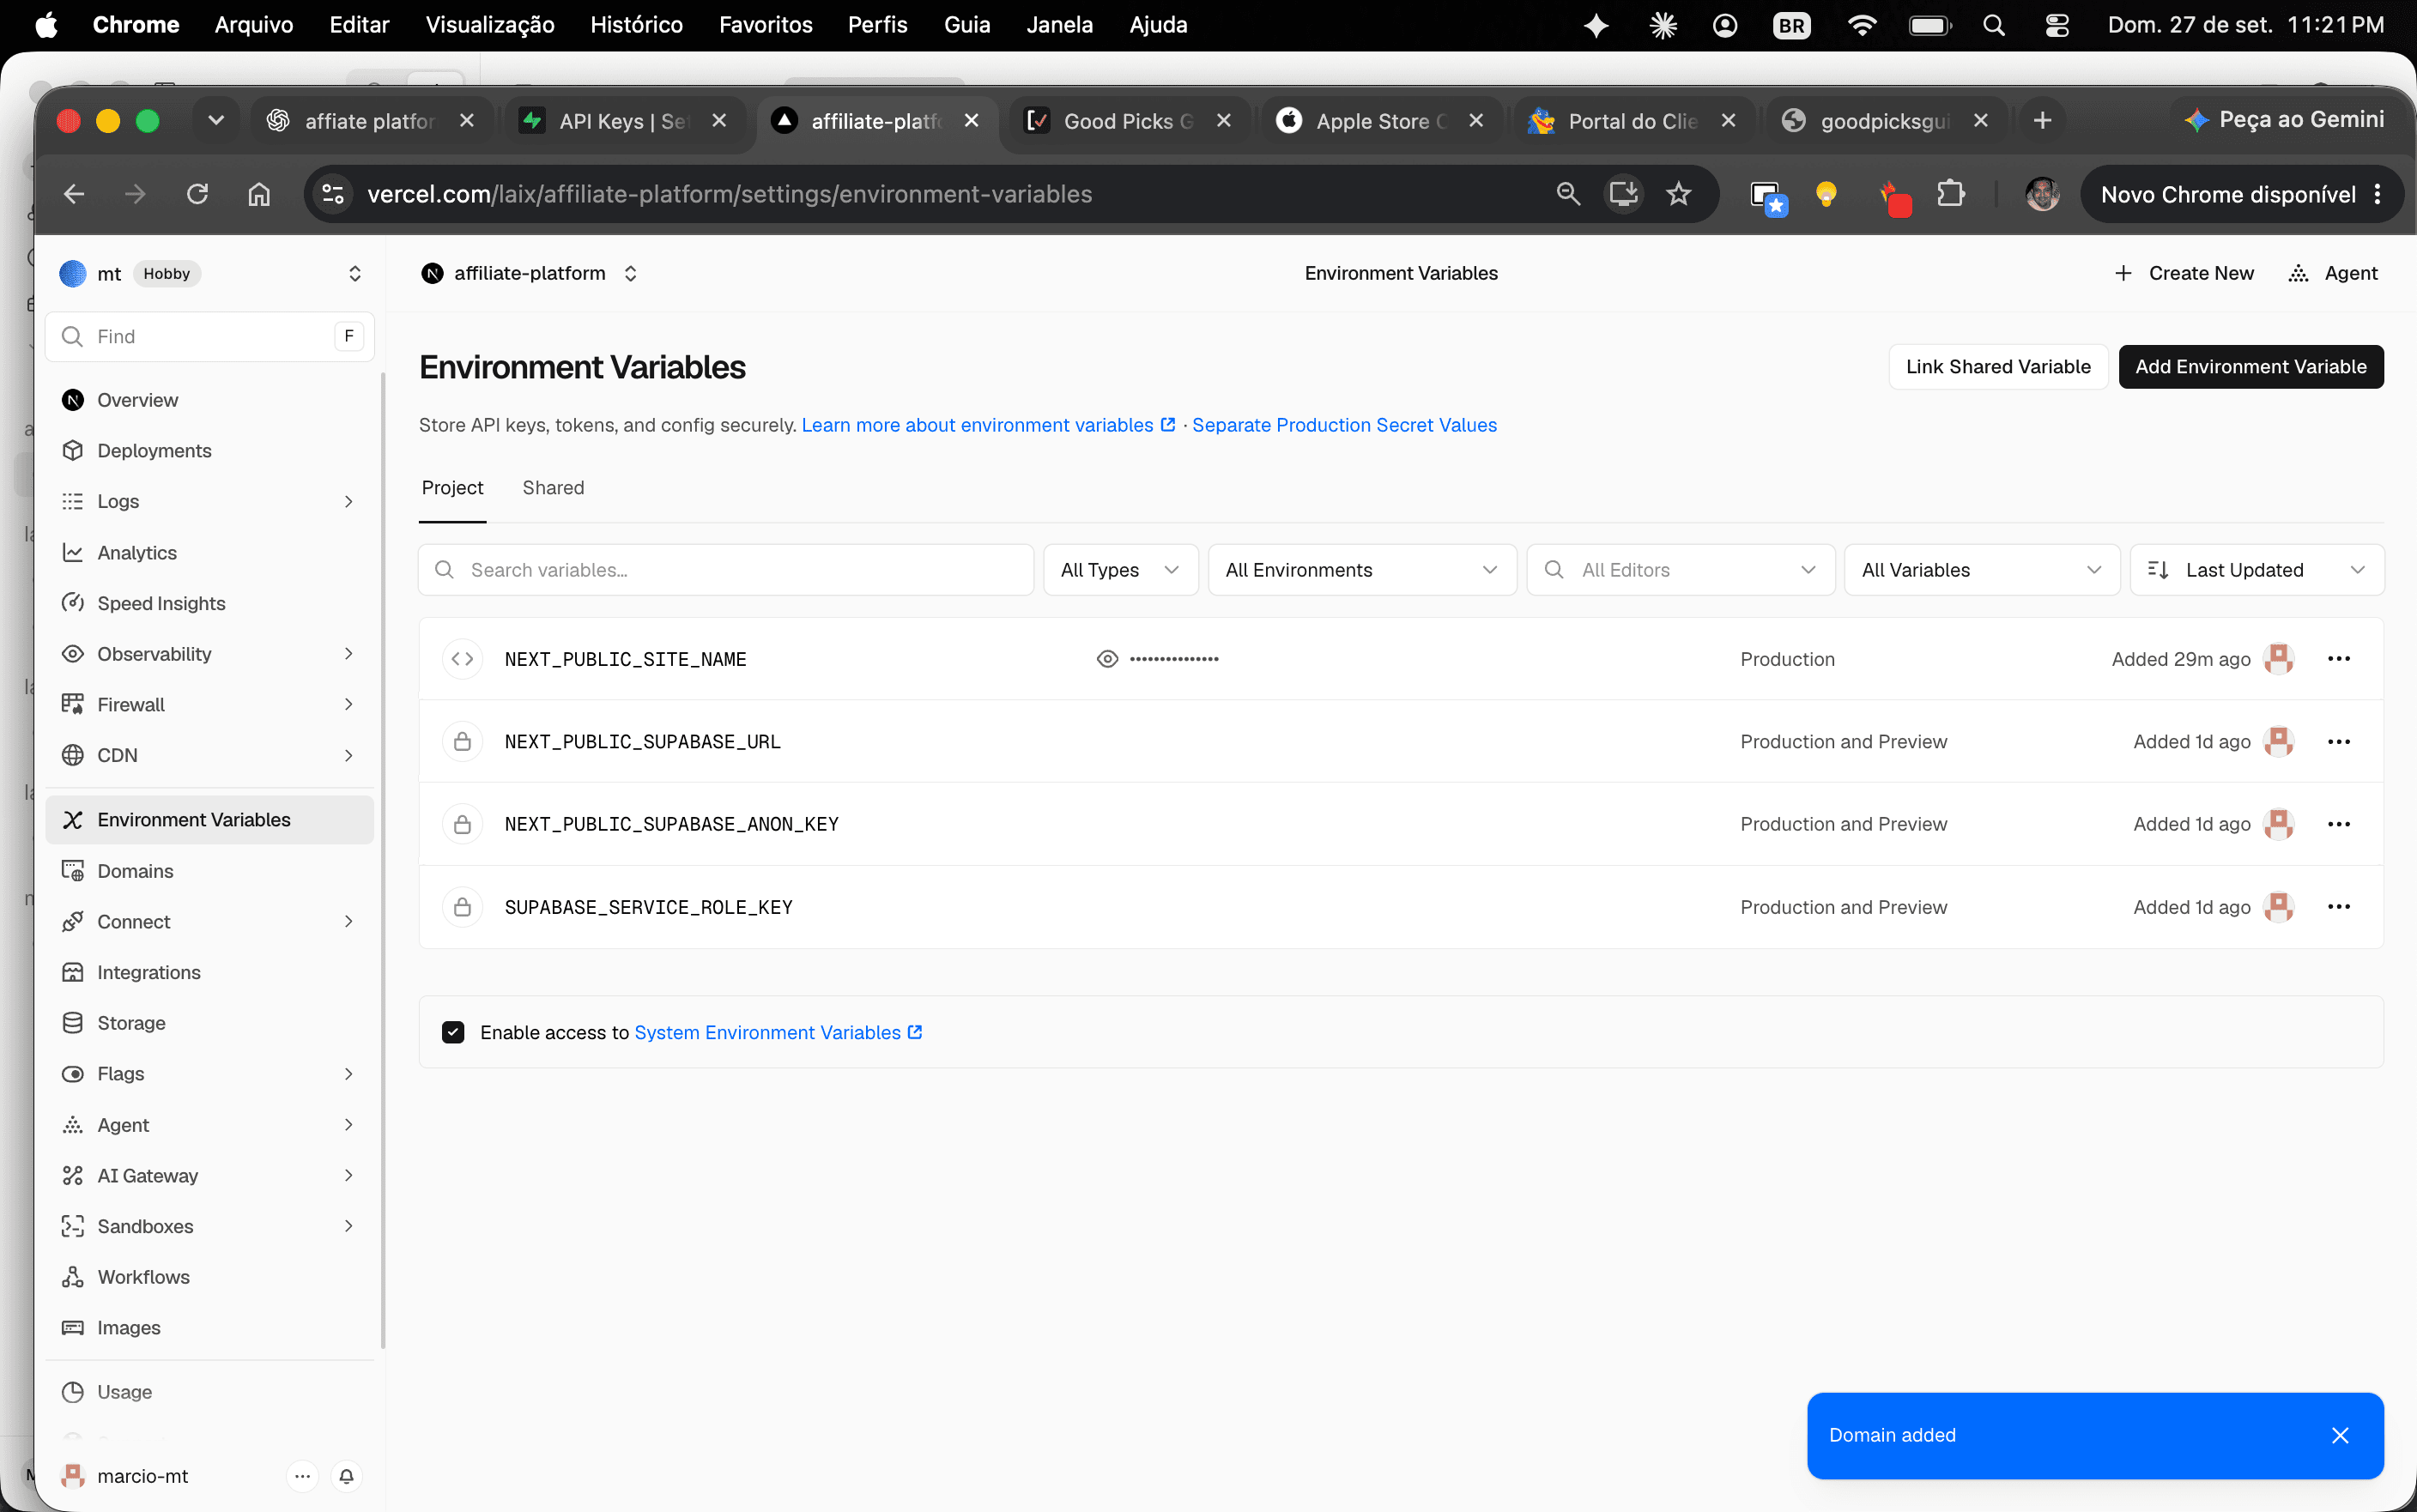2417x1512 pixels.
Task: Open the Chrome extensions puzzle icon
Action: coord(1950,194)
